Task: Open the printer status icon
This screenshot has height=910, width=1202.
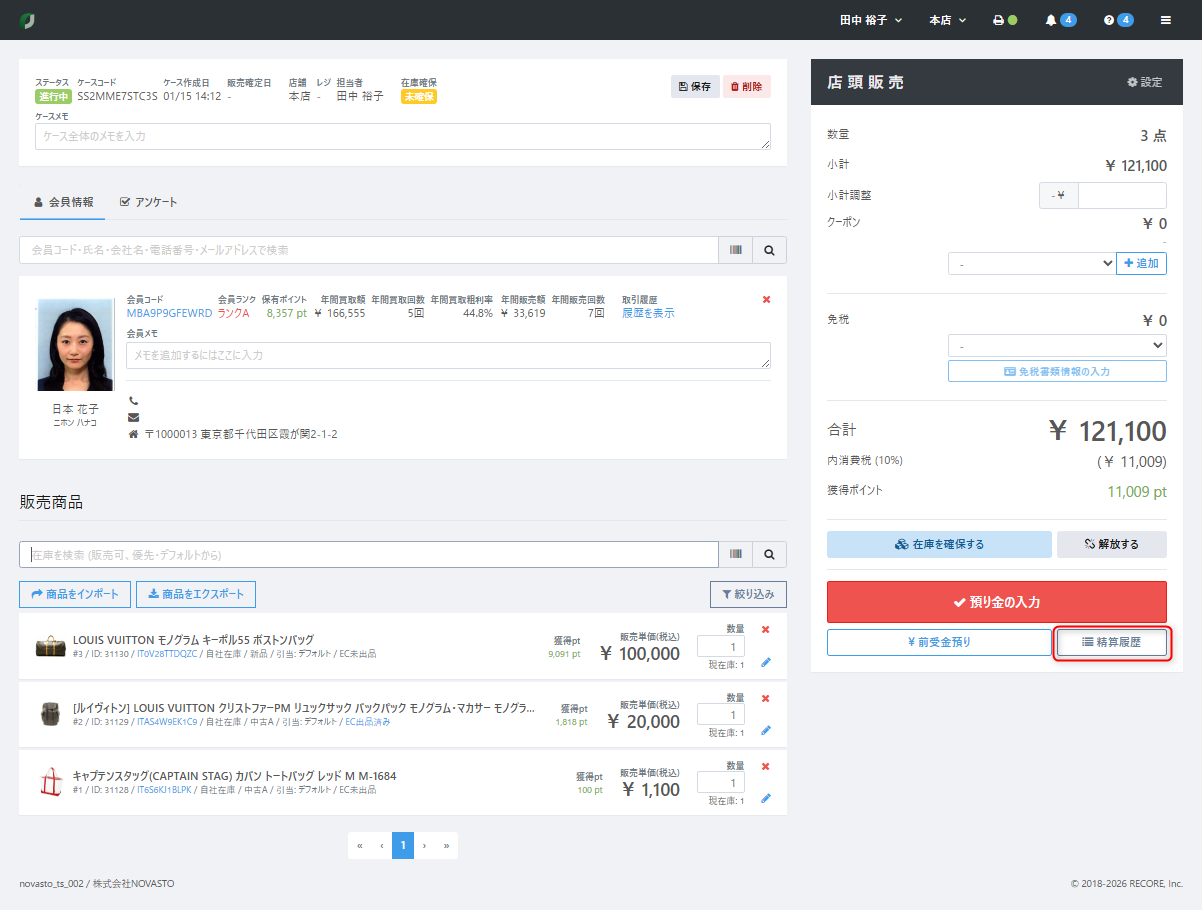Action: coord(1005,20)
